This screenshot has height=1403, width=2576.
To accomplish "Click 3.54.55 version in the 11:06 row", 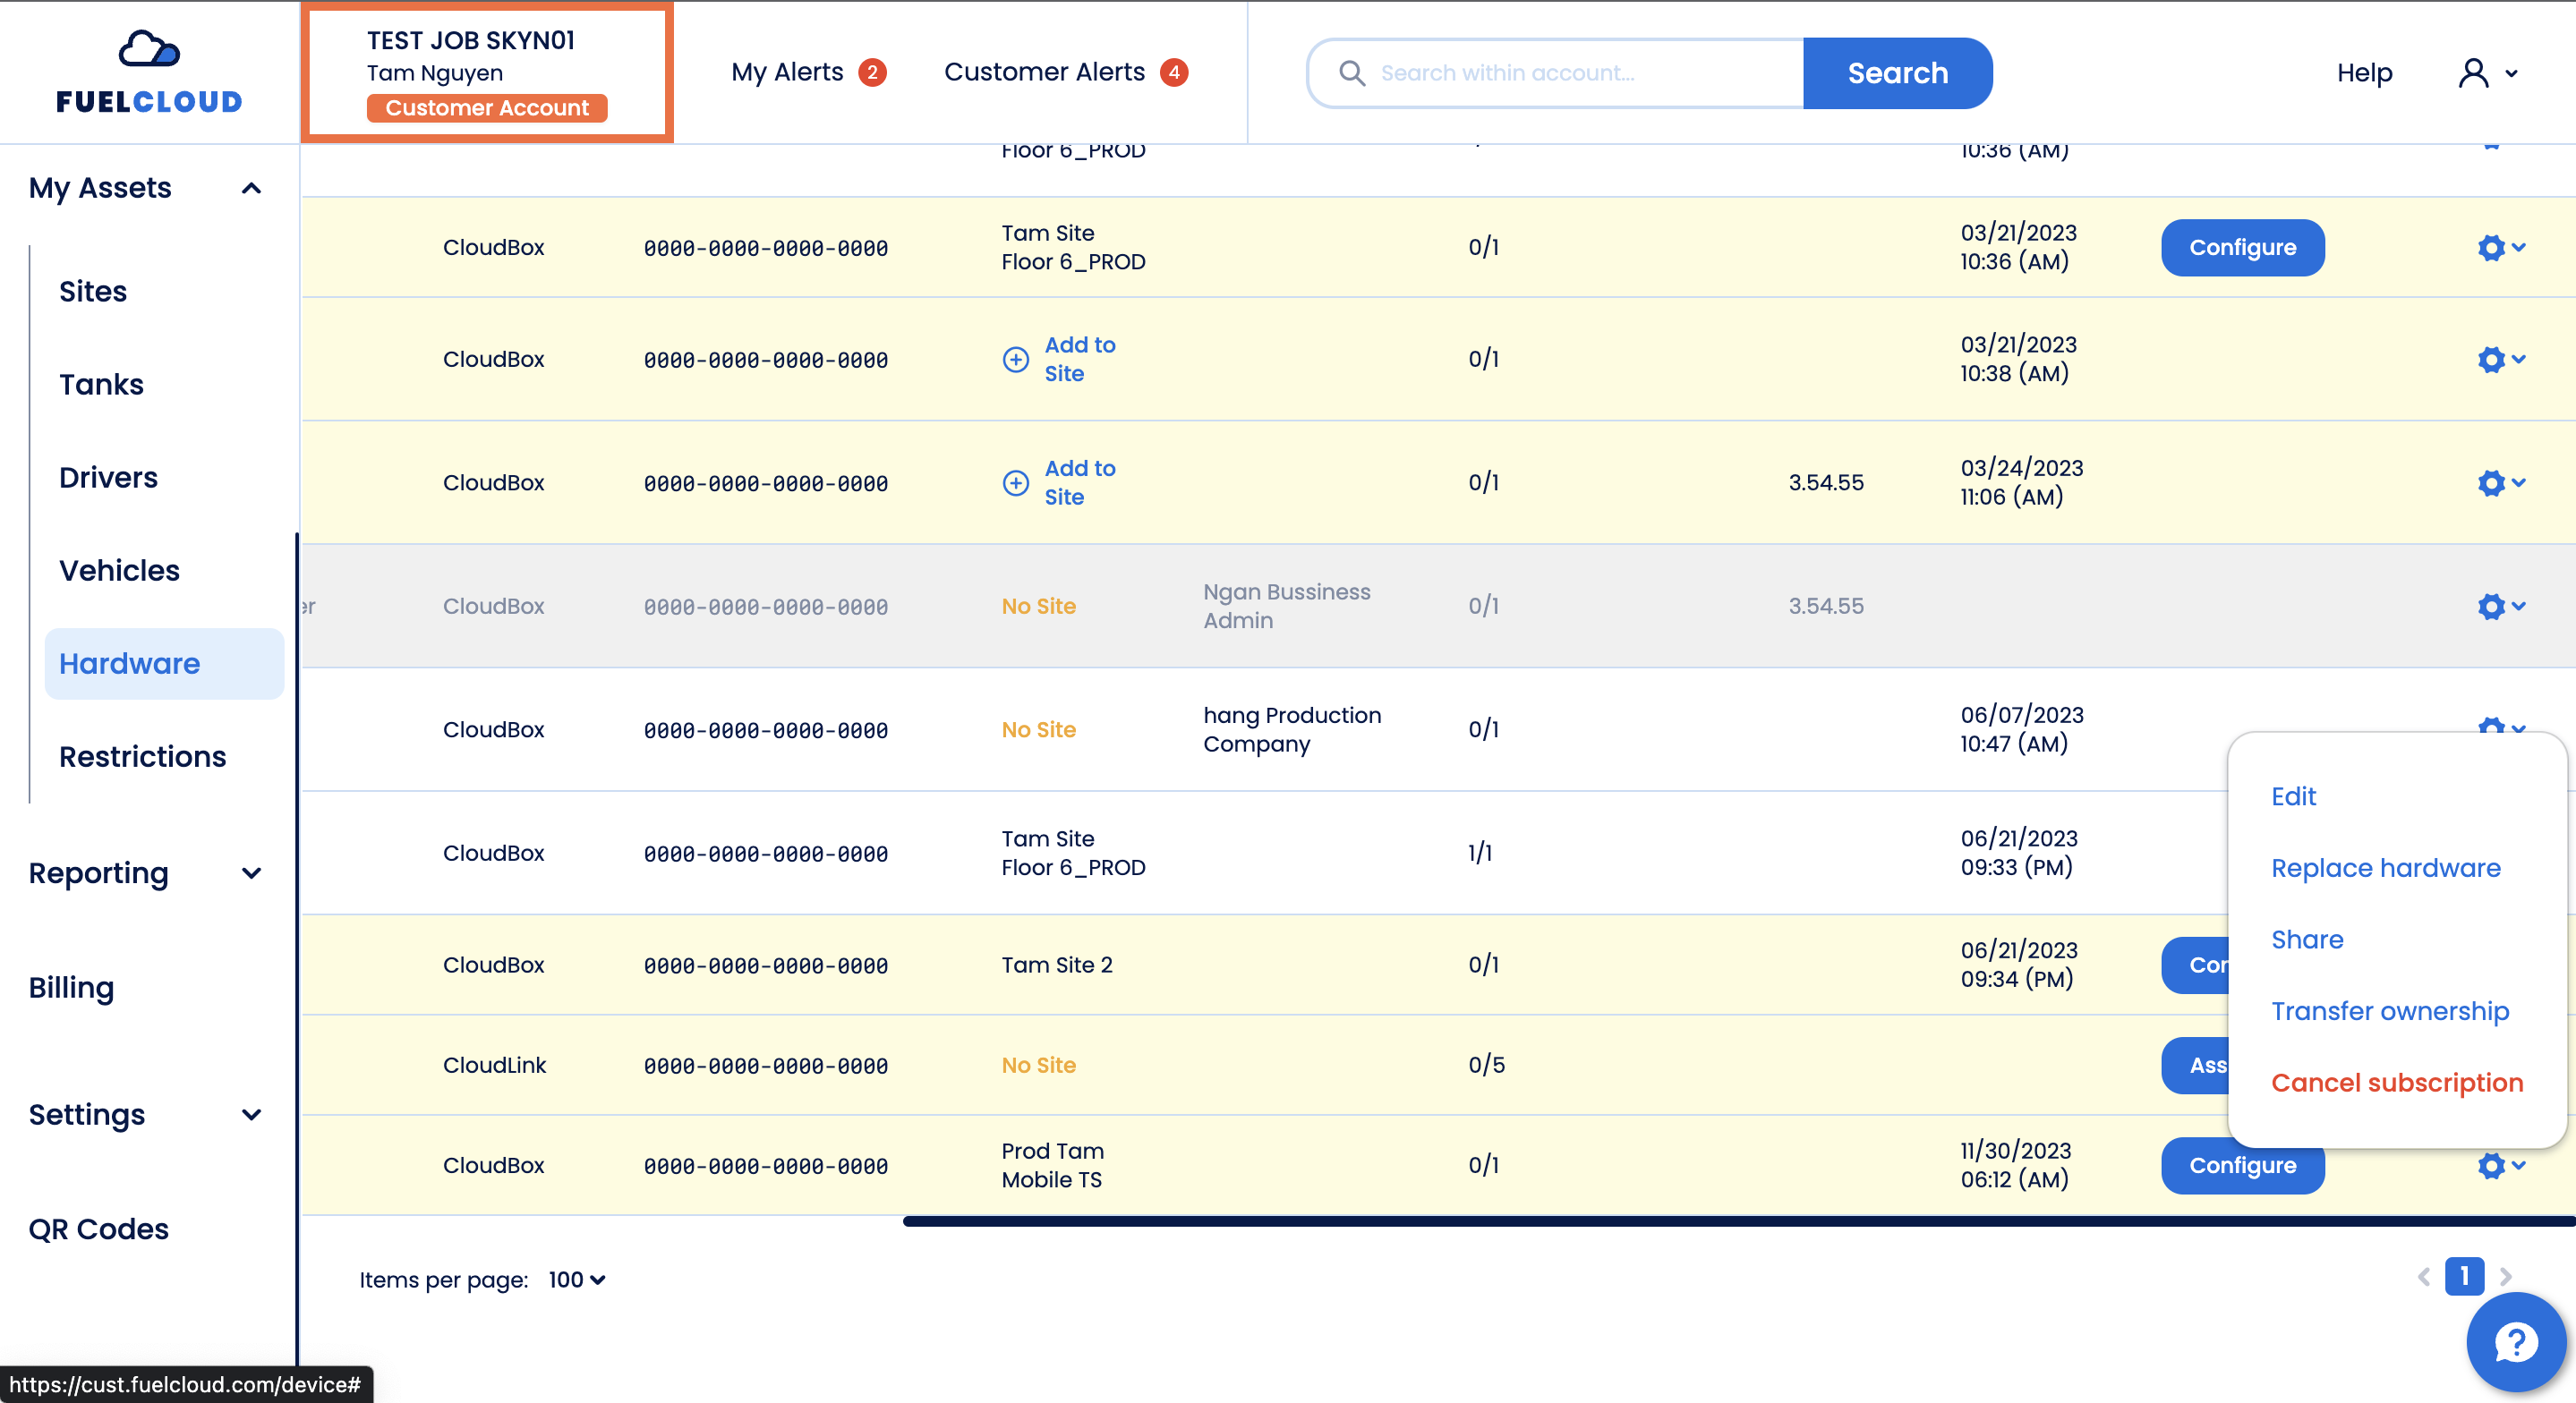I will [x=1825, y=483].
